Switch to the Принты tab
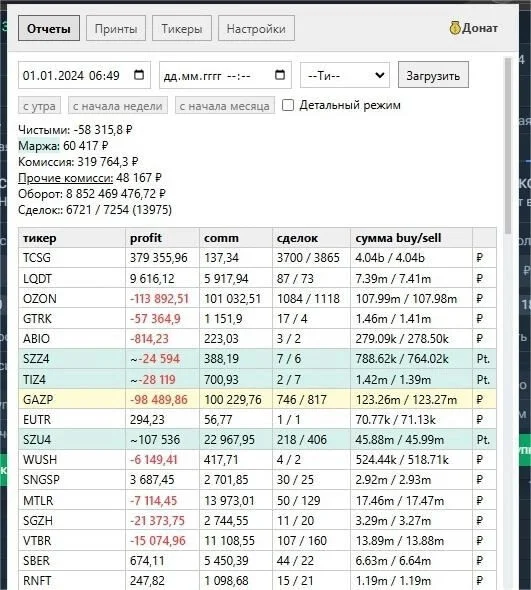 pos(116,28)
